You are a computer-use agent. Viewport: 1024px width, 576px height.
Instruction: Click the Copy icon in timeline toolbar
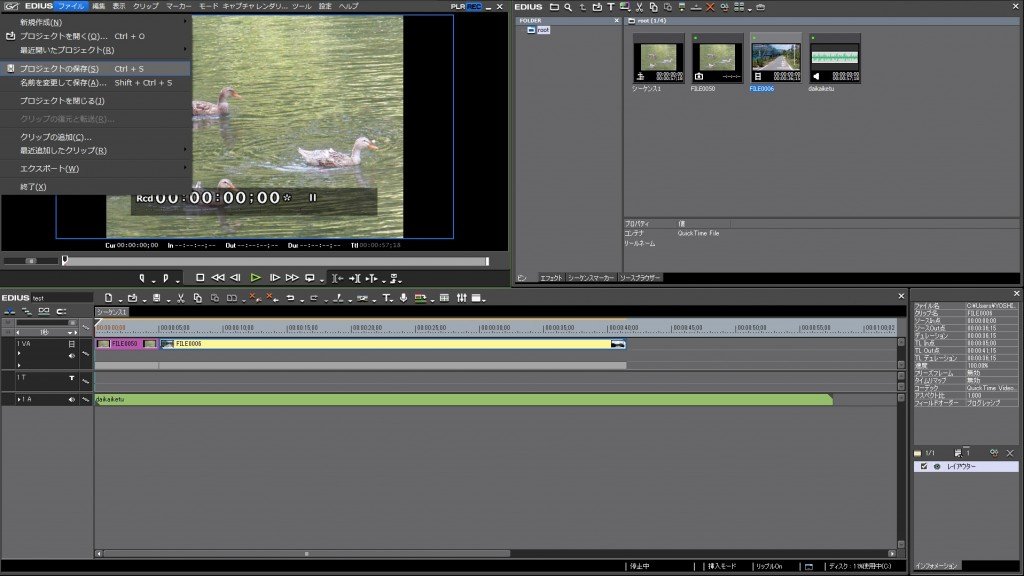(x=197, y=298)
